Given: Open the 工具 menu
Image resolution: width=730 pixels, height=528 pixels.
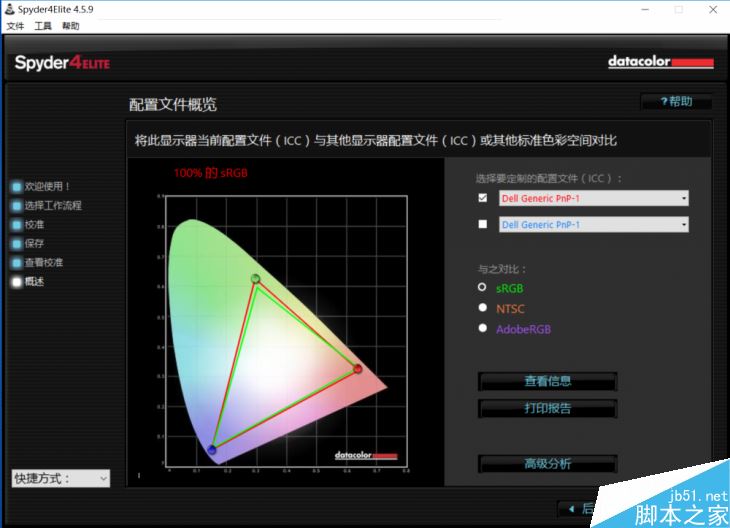Looking at the screenshot, I should [x=43, y=26].
